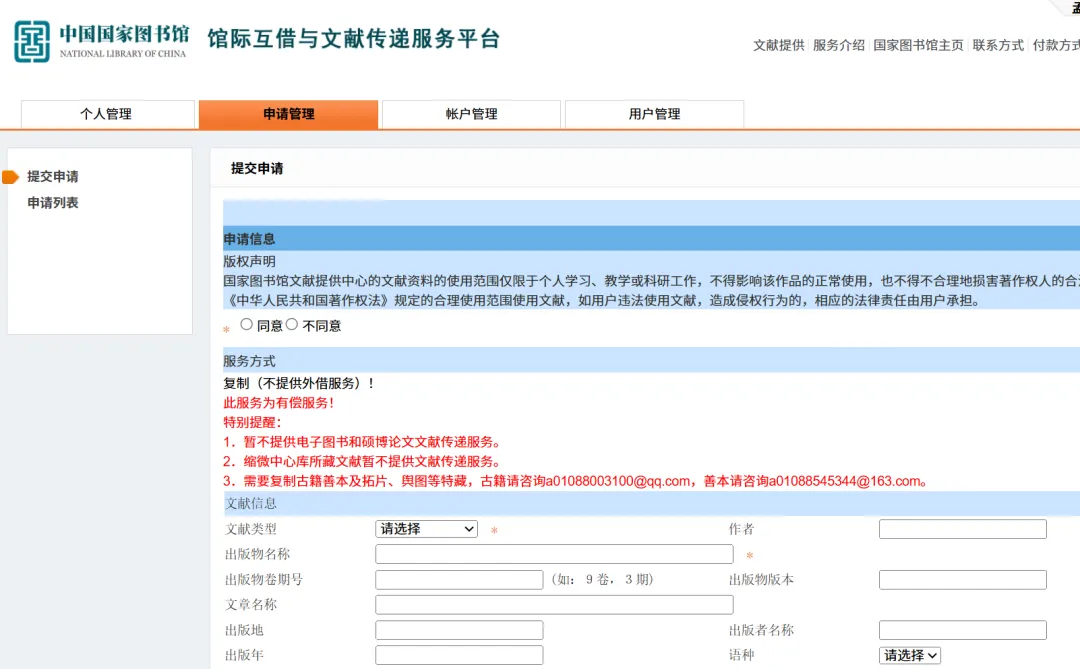Focus the 出版物名称 input field
The width and height of the screenshot is (1080, 669).
(x=554, y=554)
